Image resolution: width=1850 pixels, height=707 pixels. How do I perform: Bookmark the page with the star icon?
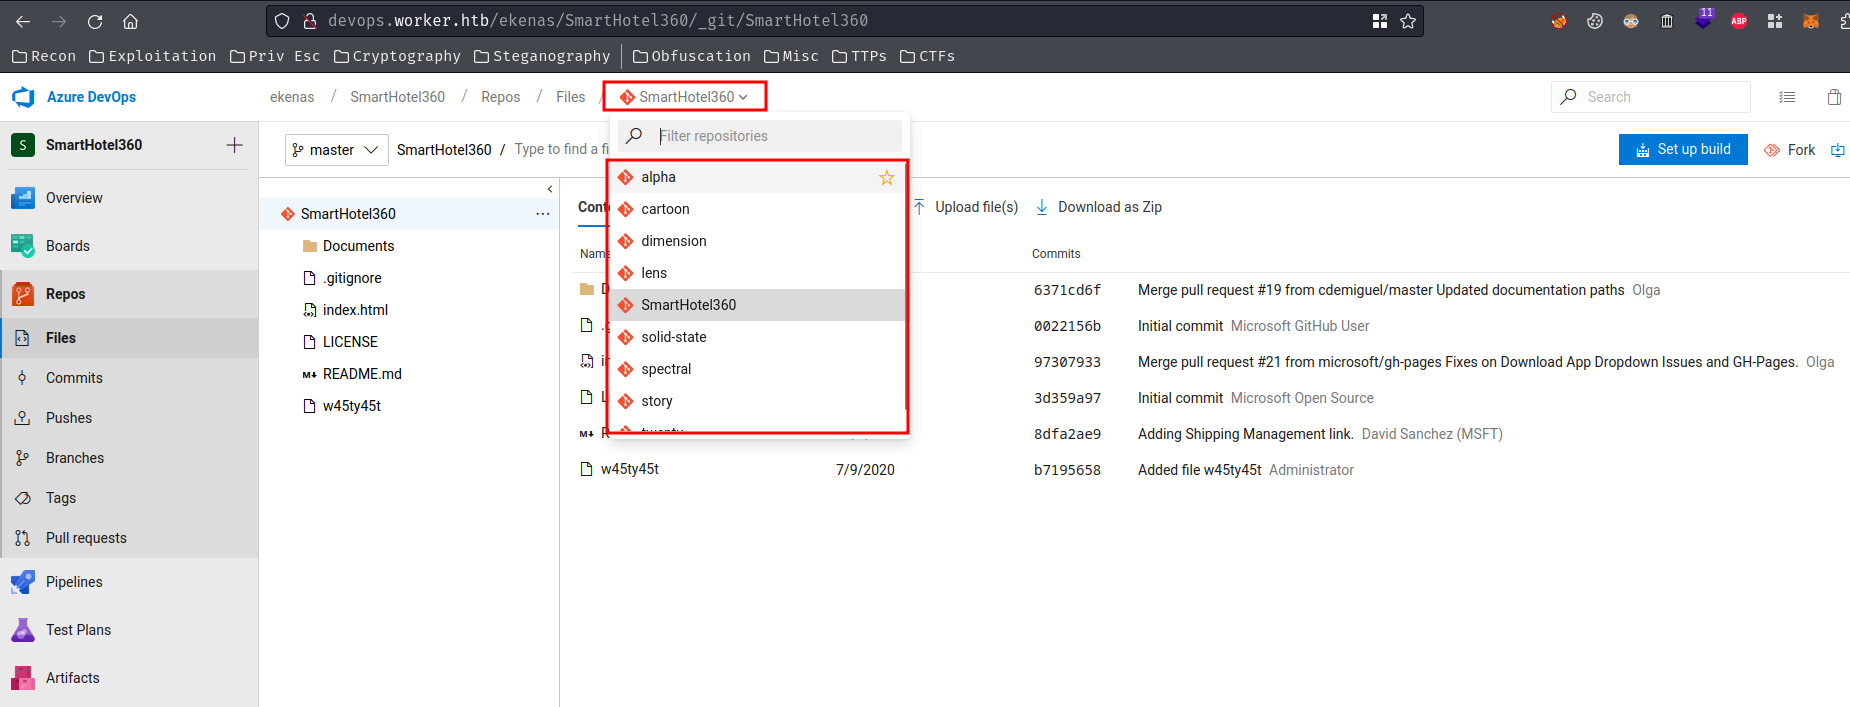pos(1408,21)
